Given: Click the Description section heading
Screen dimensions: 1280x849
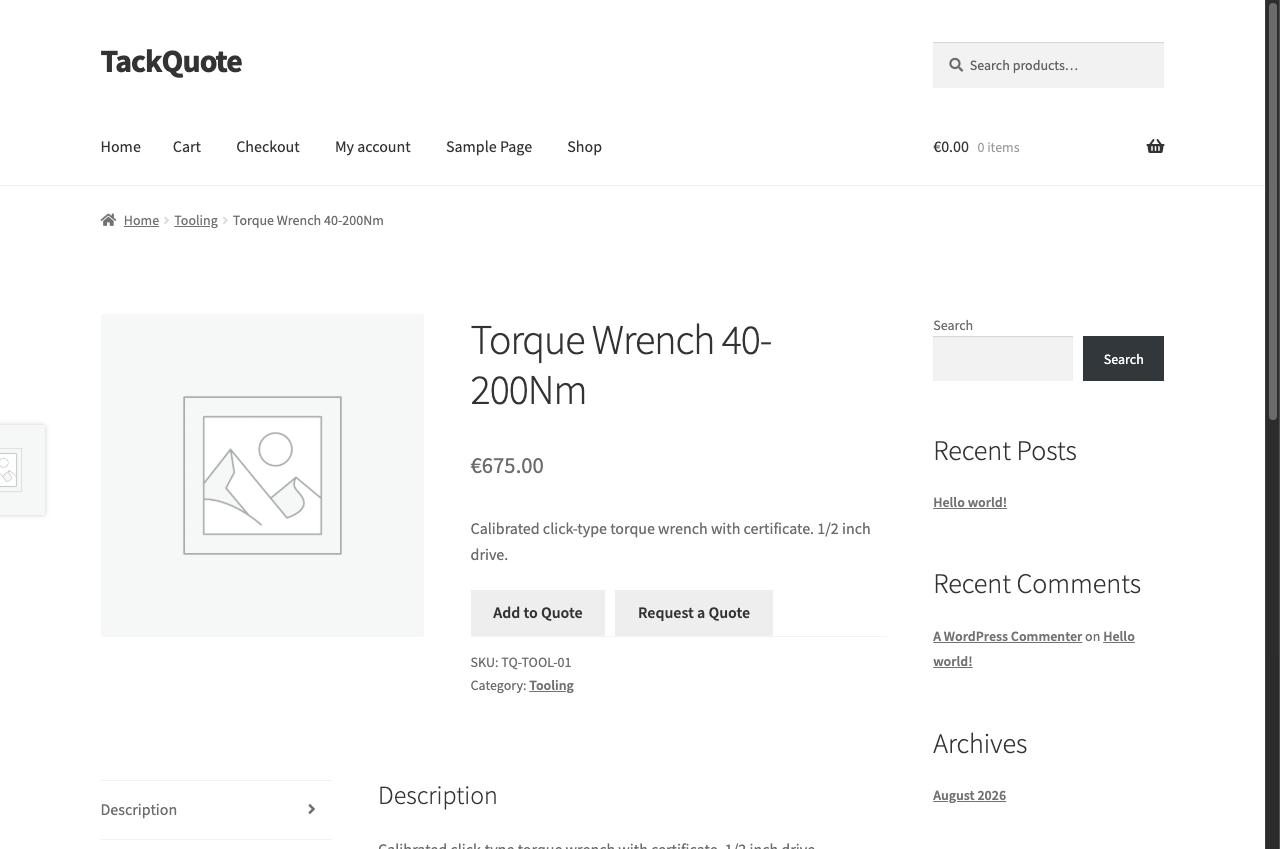Looking at the screenshot, I should coord(437,796).
